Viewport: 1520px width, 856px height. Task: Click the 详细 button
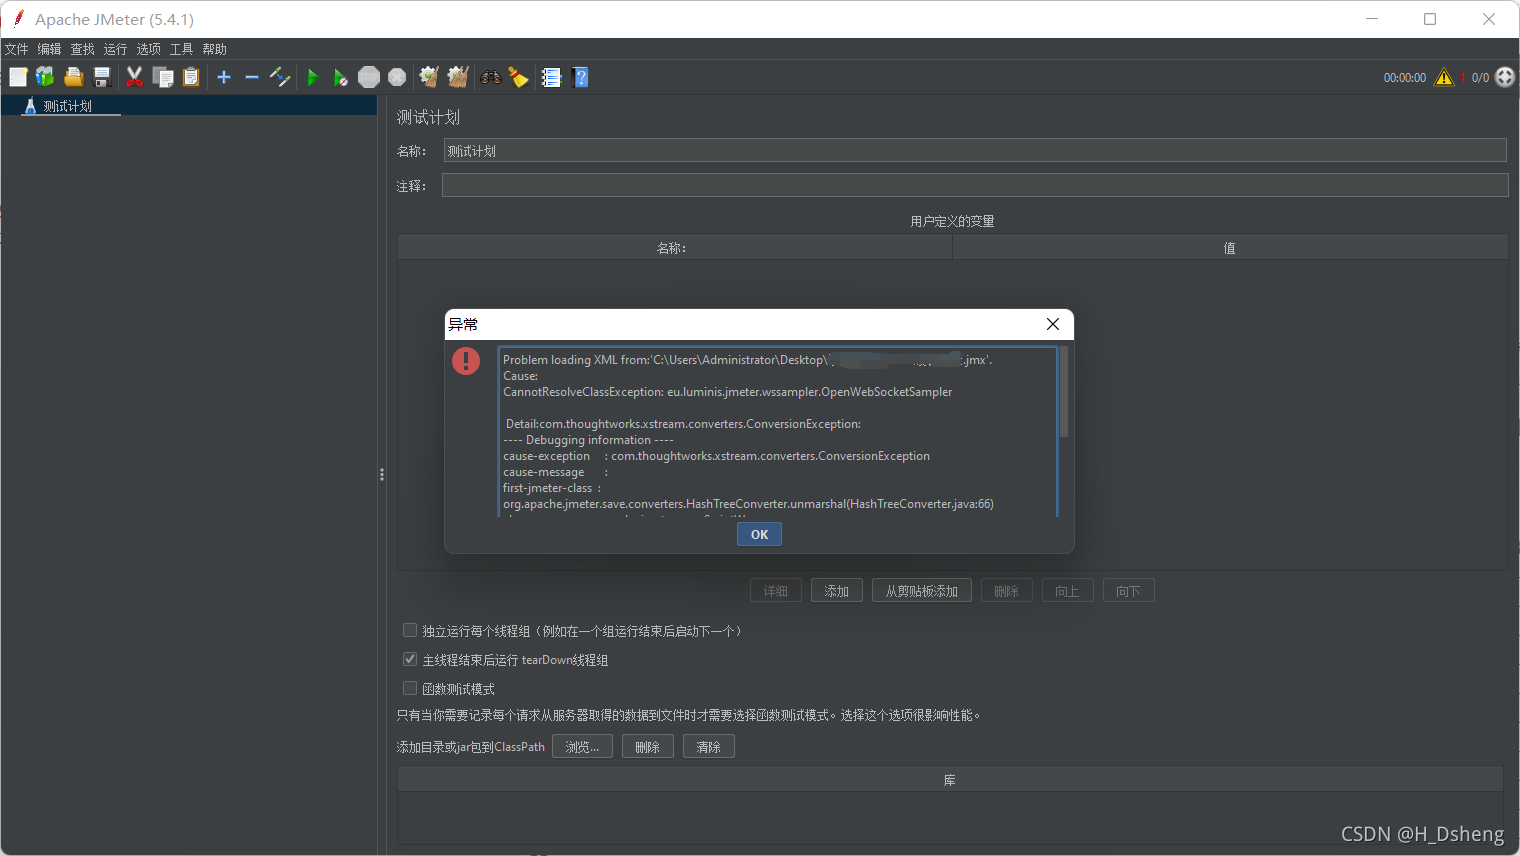(x=776, y=591)
